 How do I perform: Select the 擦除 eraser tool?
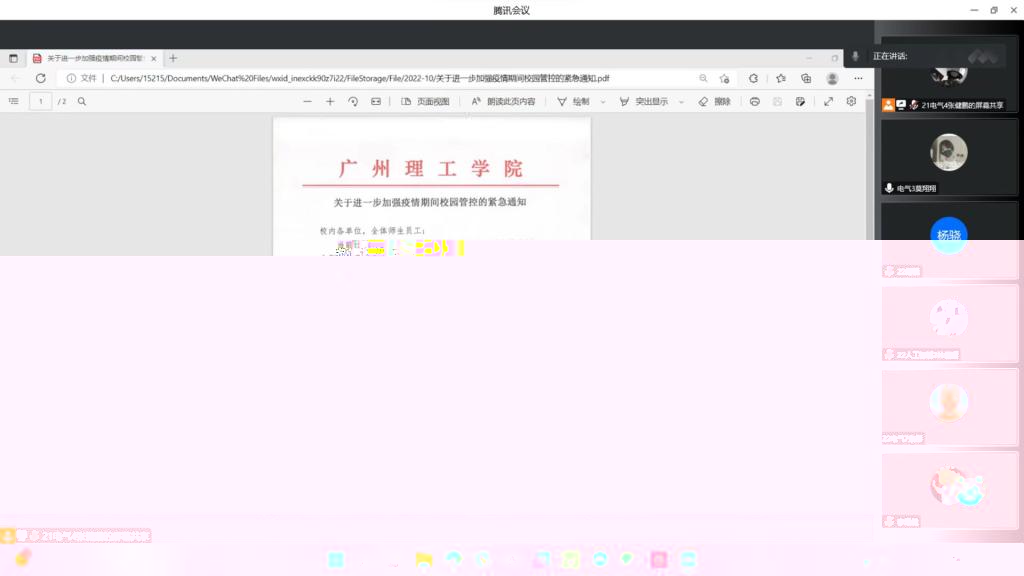(x=714, y=101)
